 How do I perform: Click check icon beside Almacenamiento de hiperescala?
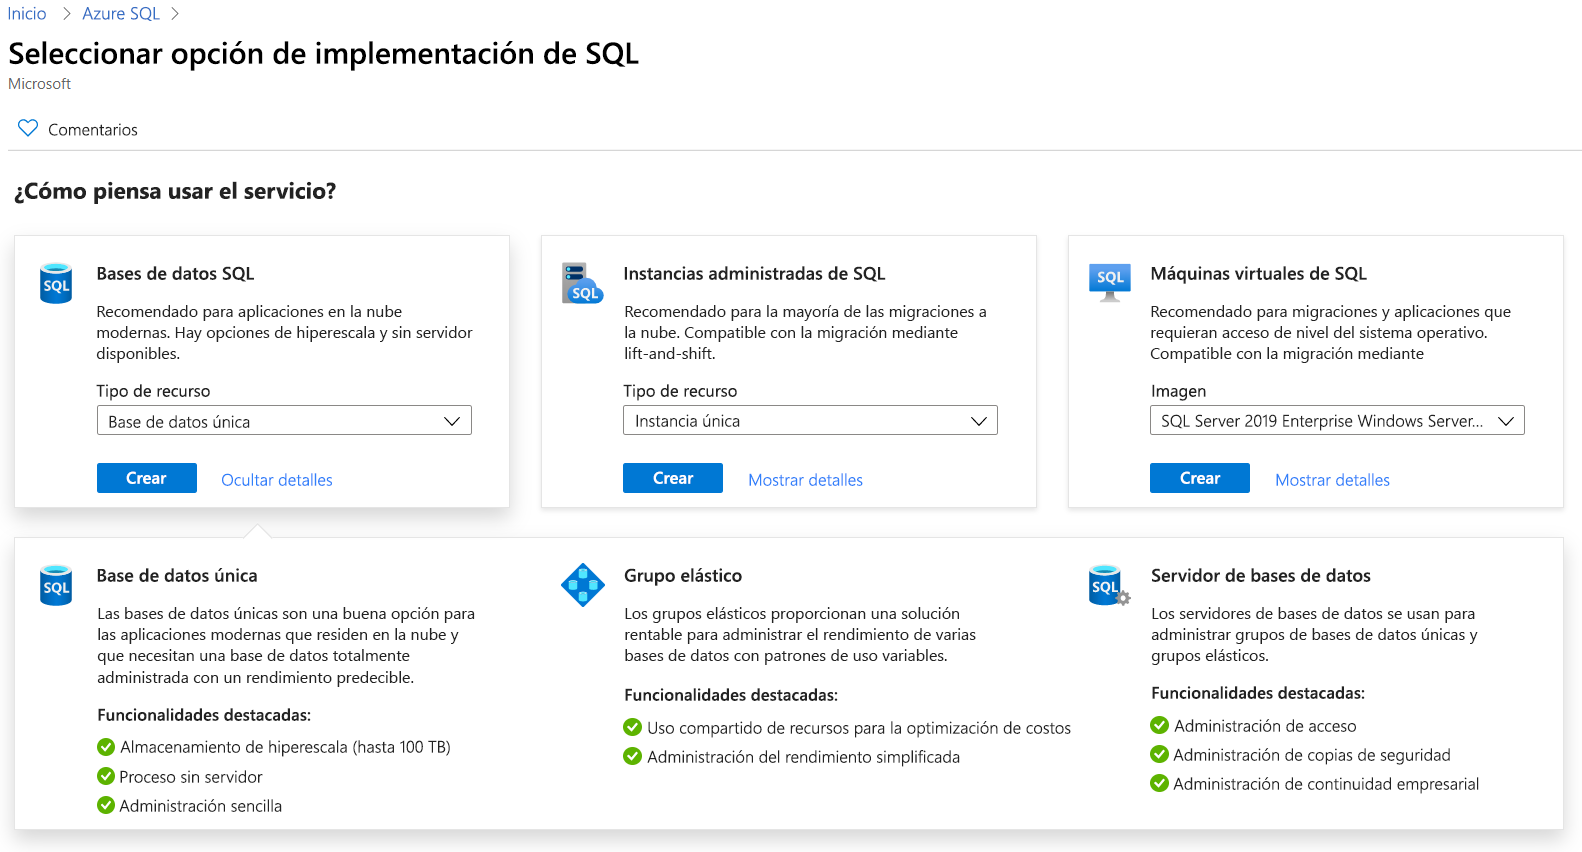pyautogui.click(x=106, y=747)
